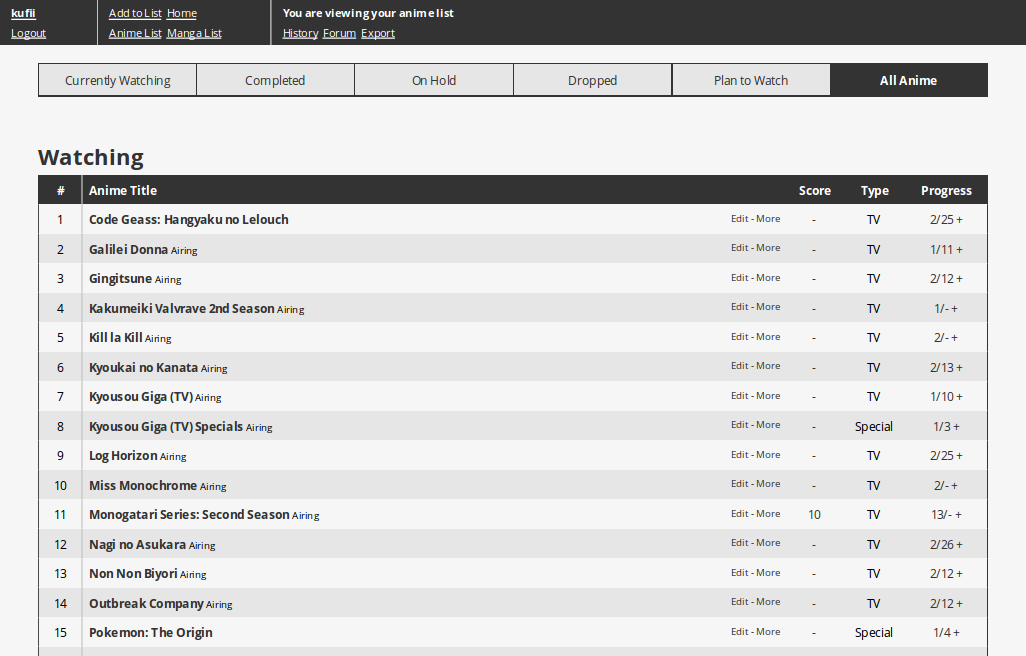Switch to the Completed tab
The height and width of the screenshot is (656, 1026).
tap(275, 80)
